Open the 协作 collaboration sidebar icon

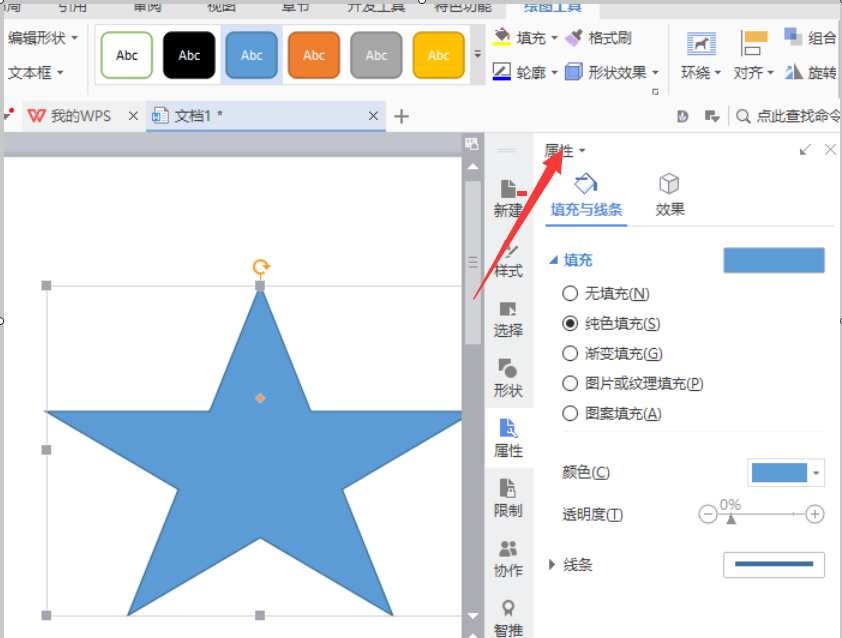(508, 559)
